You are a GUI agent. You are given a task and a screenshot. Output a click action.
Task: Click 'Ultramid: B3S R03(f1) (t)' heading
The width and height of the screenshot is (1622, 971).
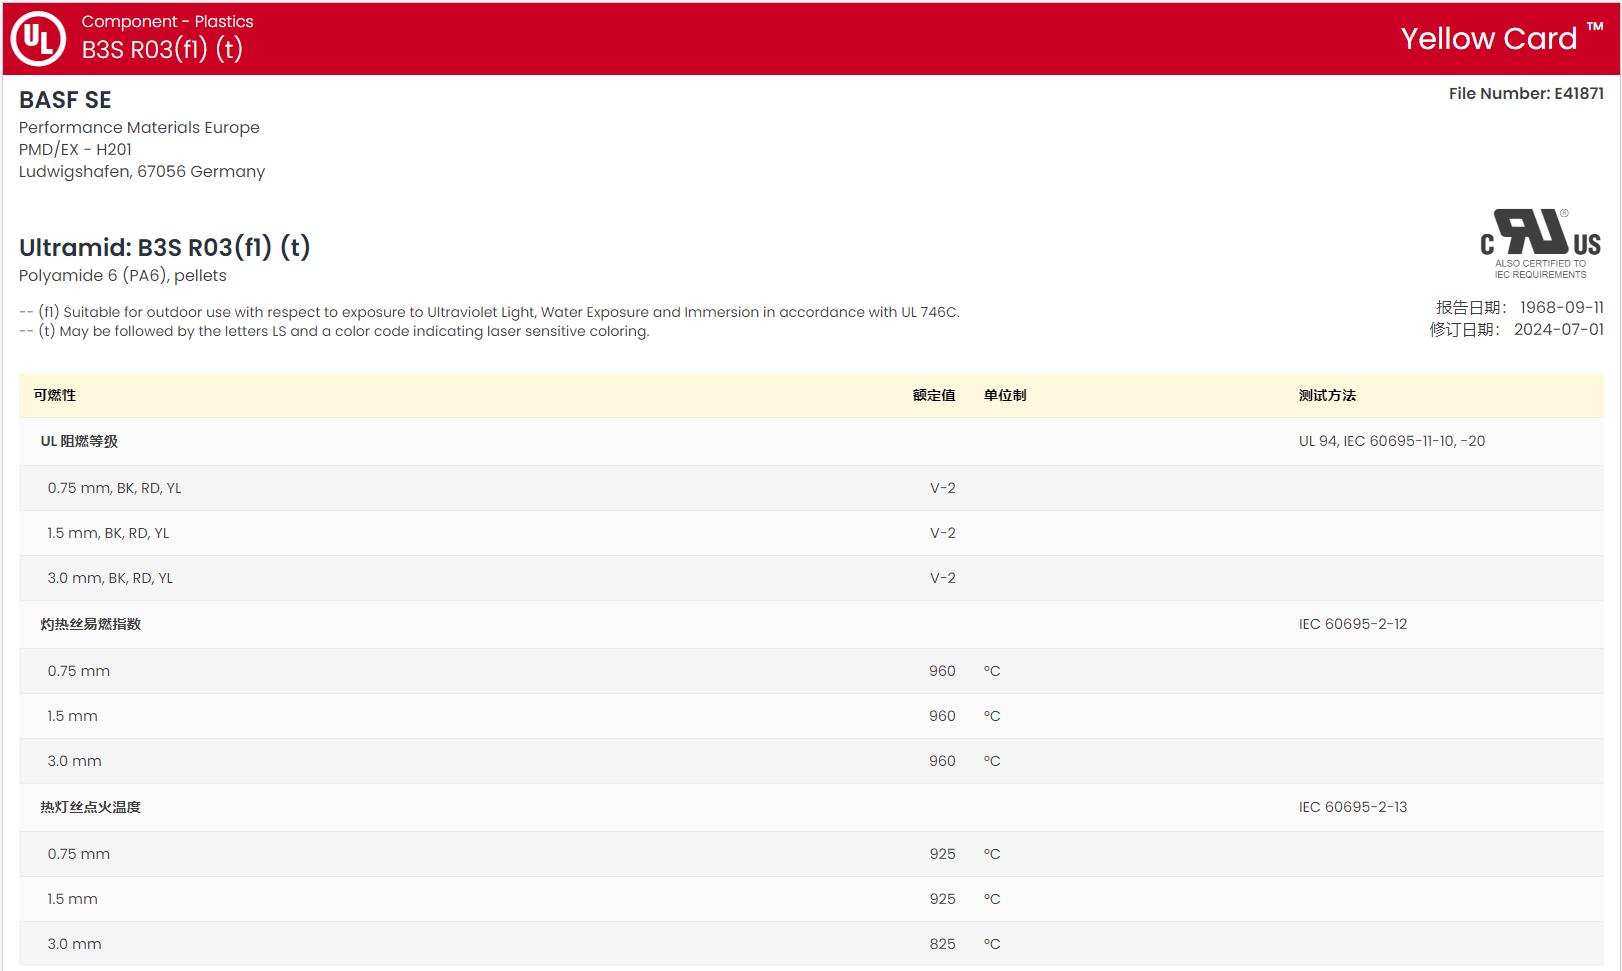pyautogui.click(x=165, y=247)
